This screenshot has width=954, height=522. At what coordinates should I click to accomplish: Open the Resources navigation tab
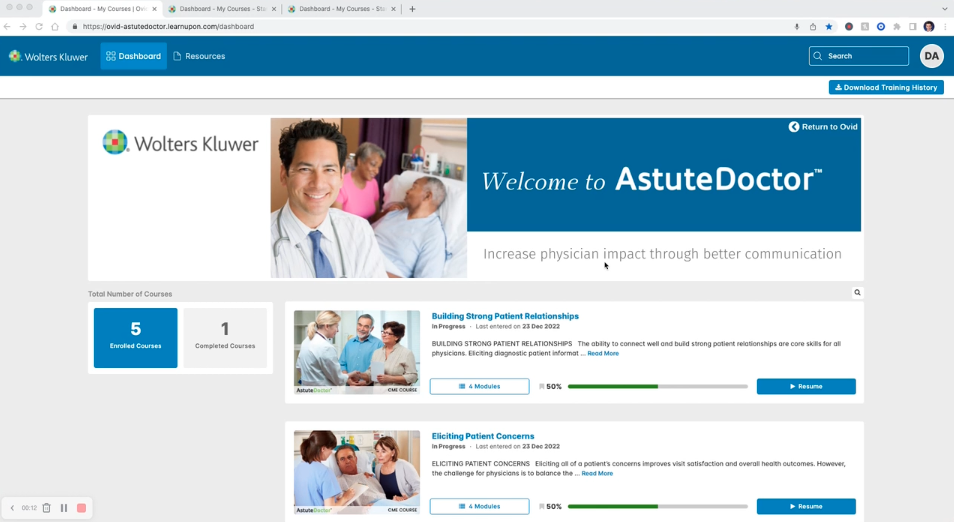[199, 56]
